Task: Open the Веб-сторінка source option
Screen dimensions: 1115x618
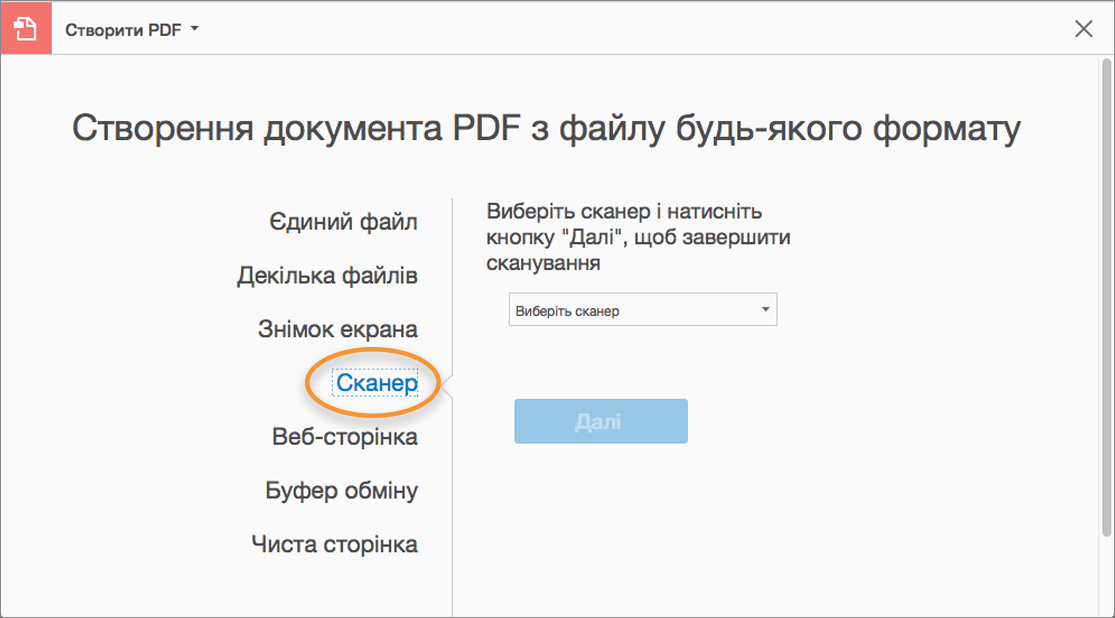Action: coord(344,437)
